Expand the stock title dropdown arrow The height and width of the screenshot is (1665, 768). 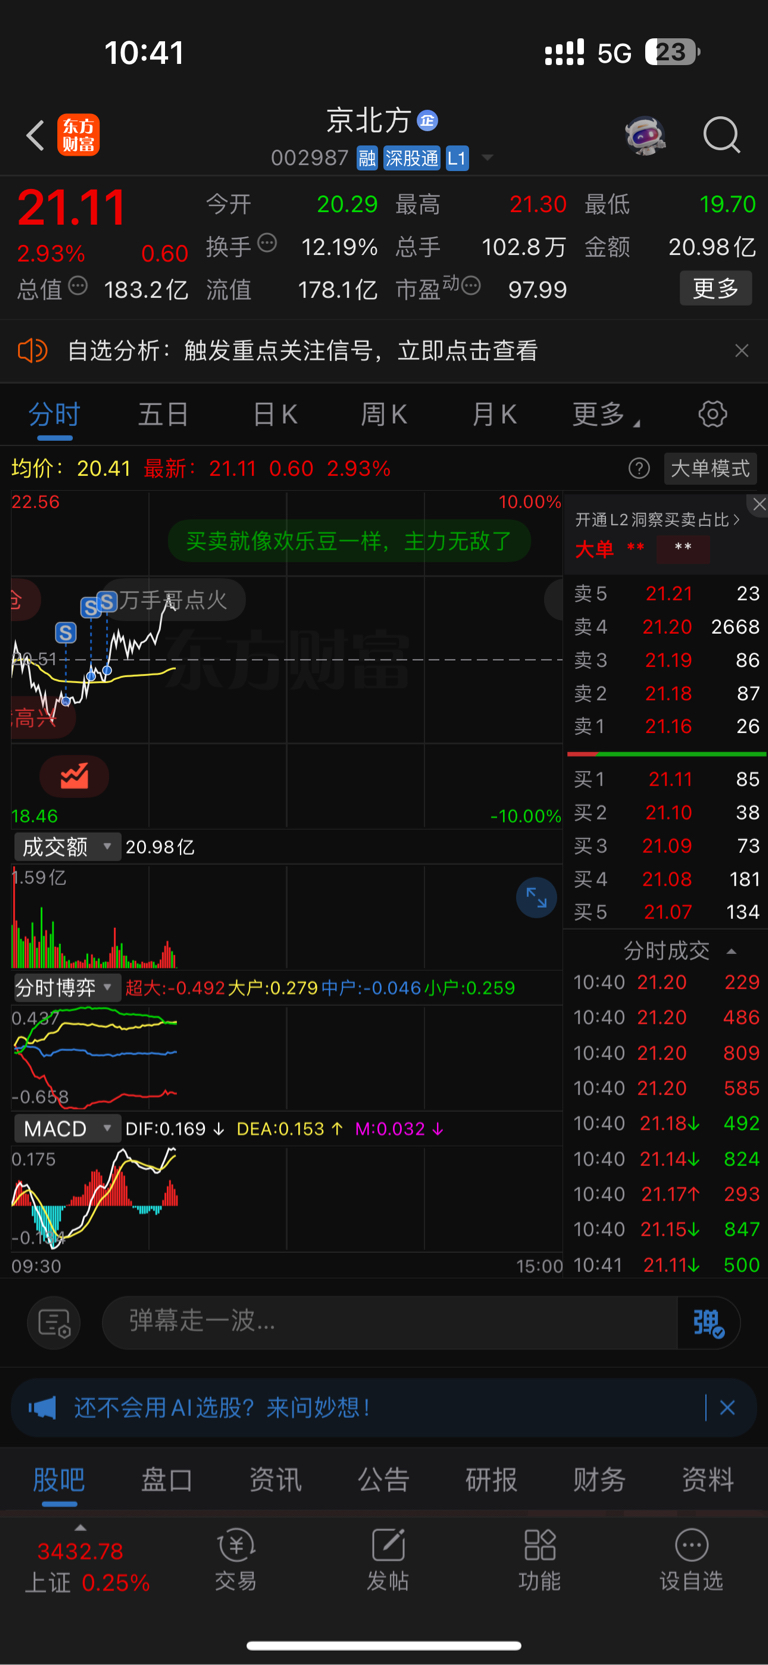[x=488, y=158]
